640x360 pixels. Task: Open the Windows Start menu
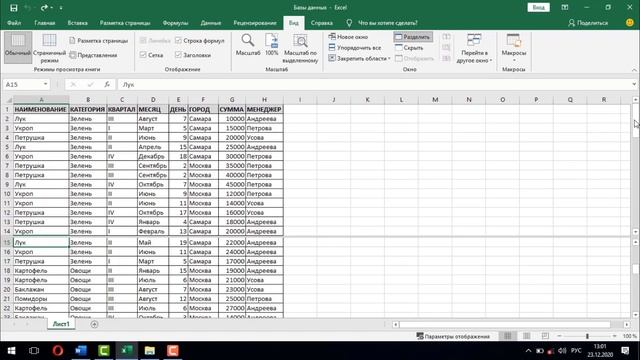tap(11, 351)
